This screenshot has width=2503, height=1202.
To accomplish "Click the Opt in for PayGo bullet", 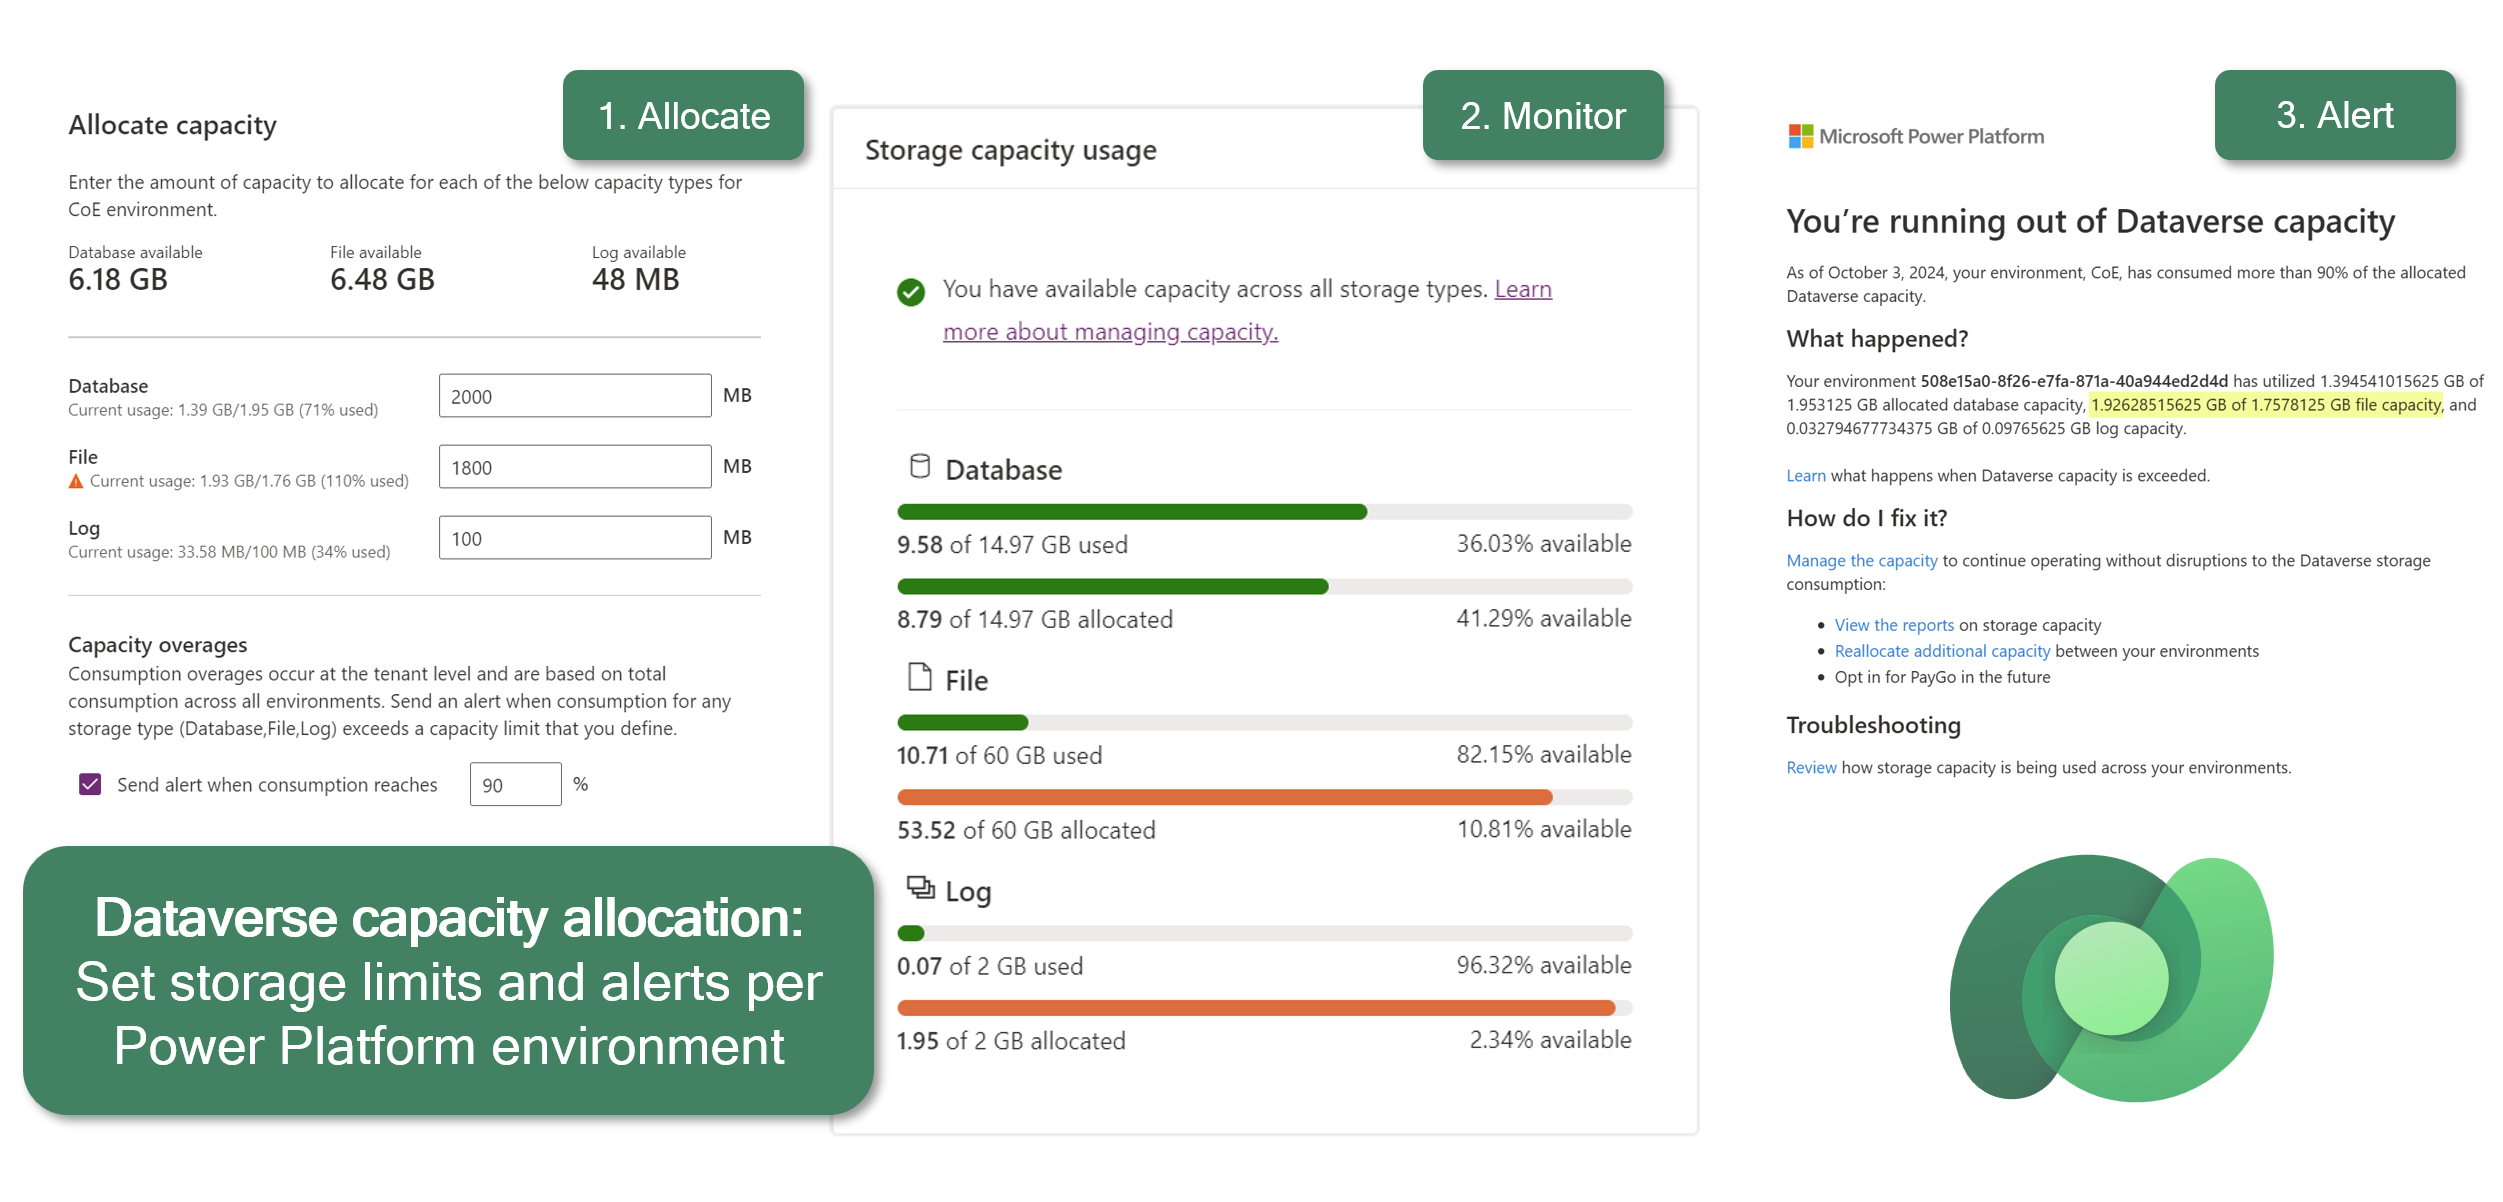I will point(1942,677).
